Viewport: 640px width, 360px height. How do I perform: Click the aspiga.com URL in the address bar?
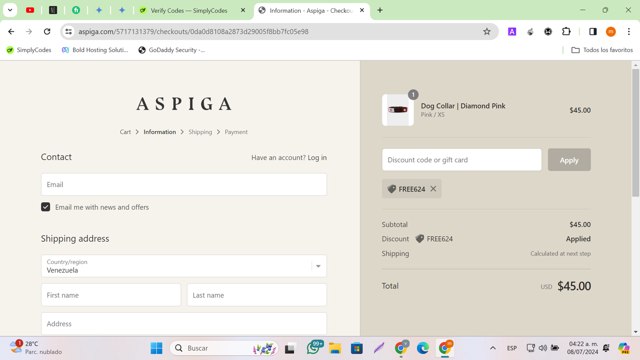tap(193, 31)
